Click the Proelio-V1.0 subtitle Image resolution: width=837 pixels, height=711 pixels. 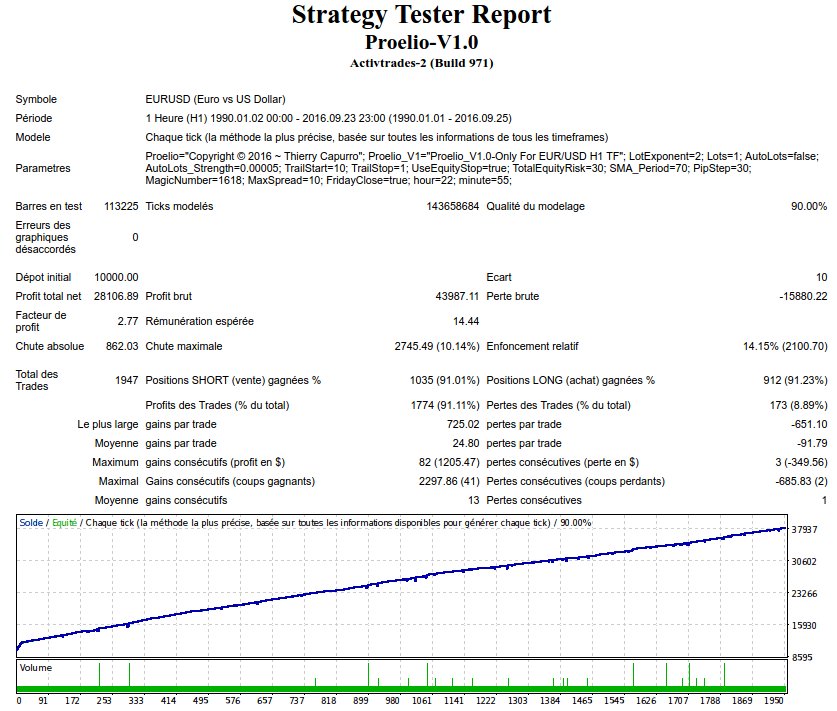click(421, 42)
